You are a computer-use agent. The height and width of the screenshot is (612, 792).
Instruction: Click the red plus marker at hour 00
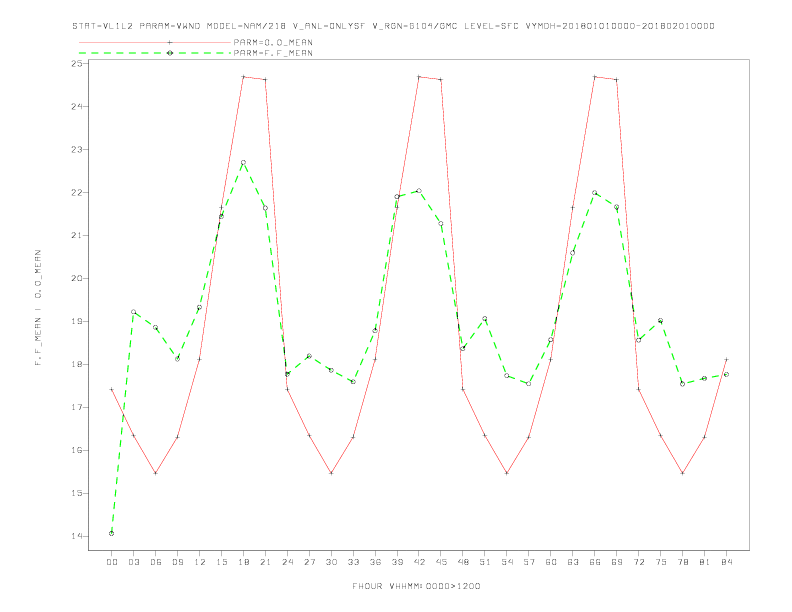pyautogui.click(x=112, y=389)
